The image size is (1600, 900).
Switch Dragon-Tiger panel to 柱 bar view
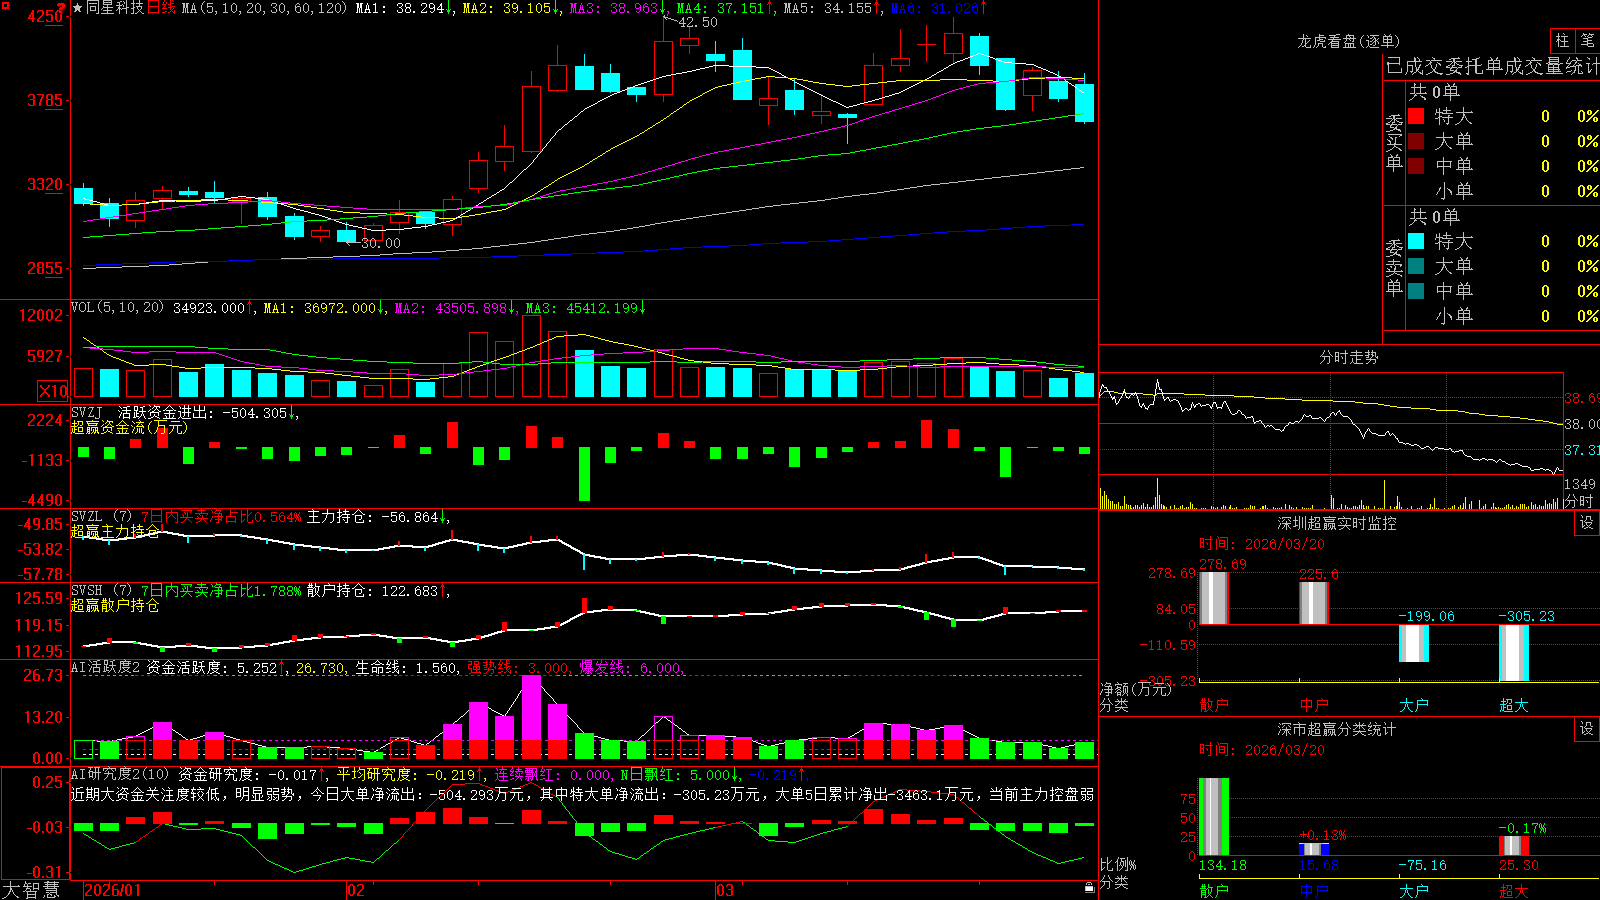[x=1562, y=40]
